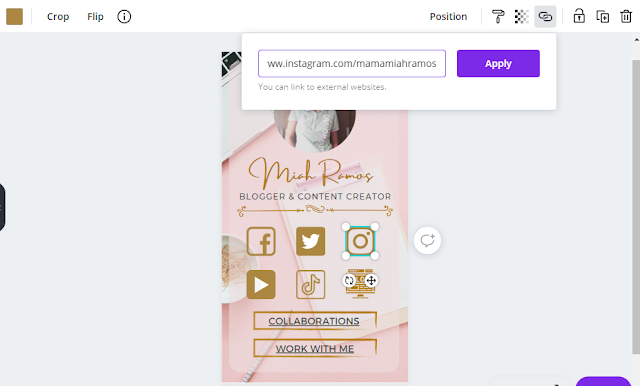
Task: Delete element with the trash icon
Action: point(626,17)
